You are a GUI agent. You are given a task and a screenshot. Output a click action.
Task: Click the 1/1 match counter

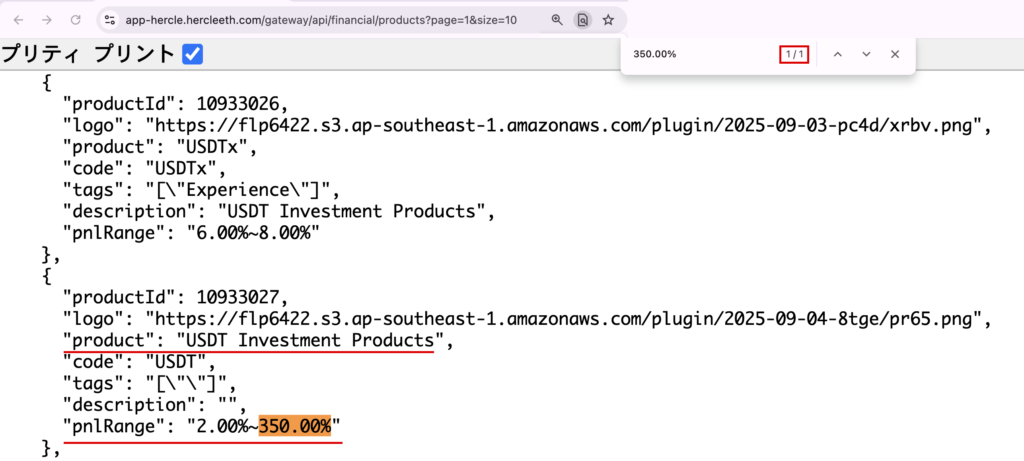coord(794,55)
